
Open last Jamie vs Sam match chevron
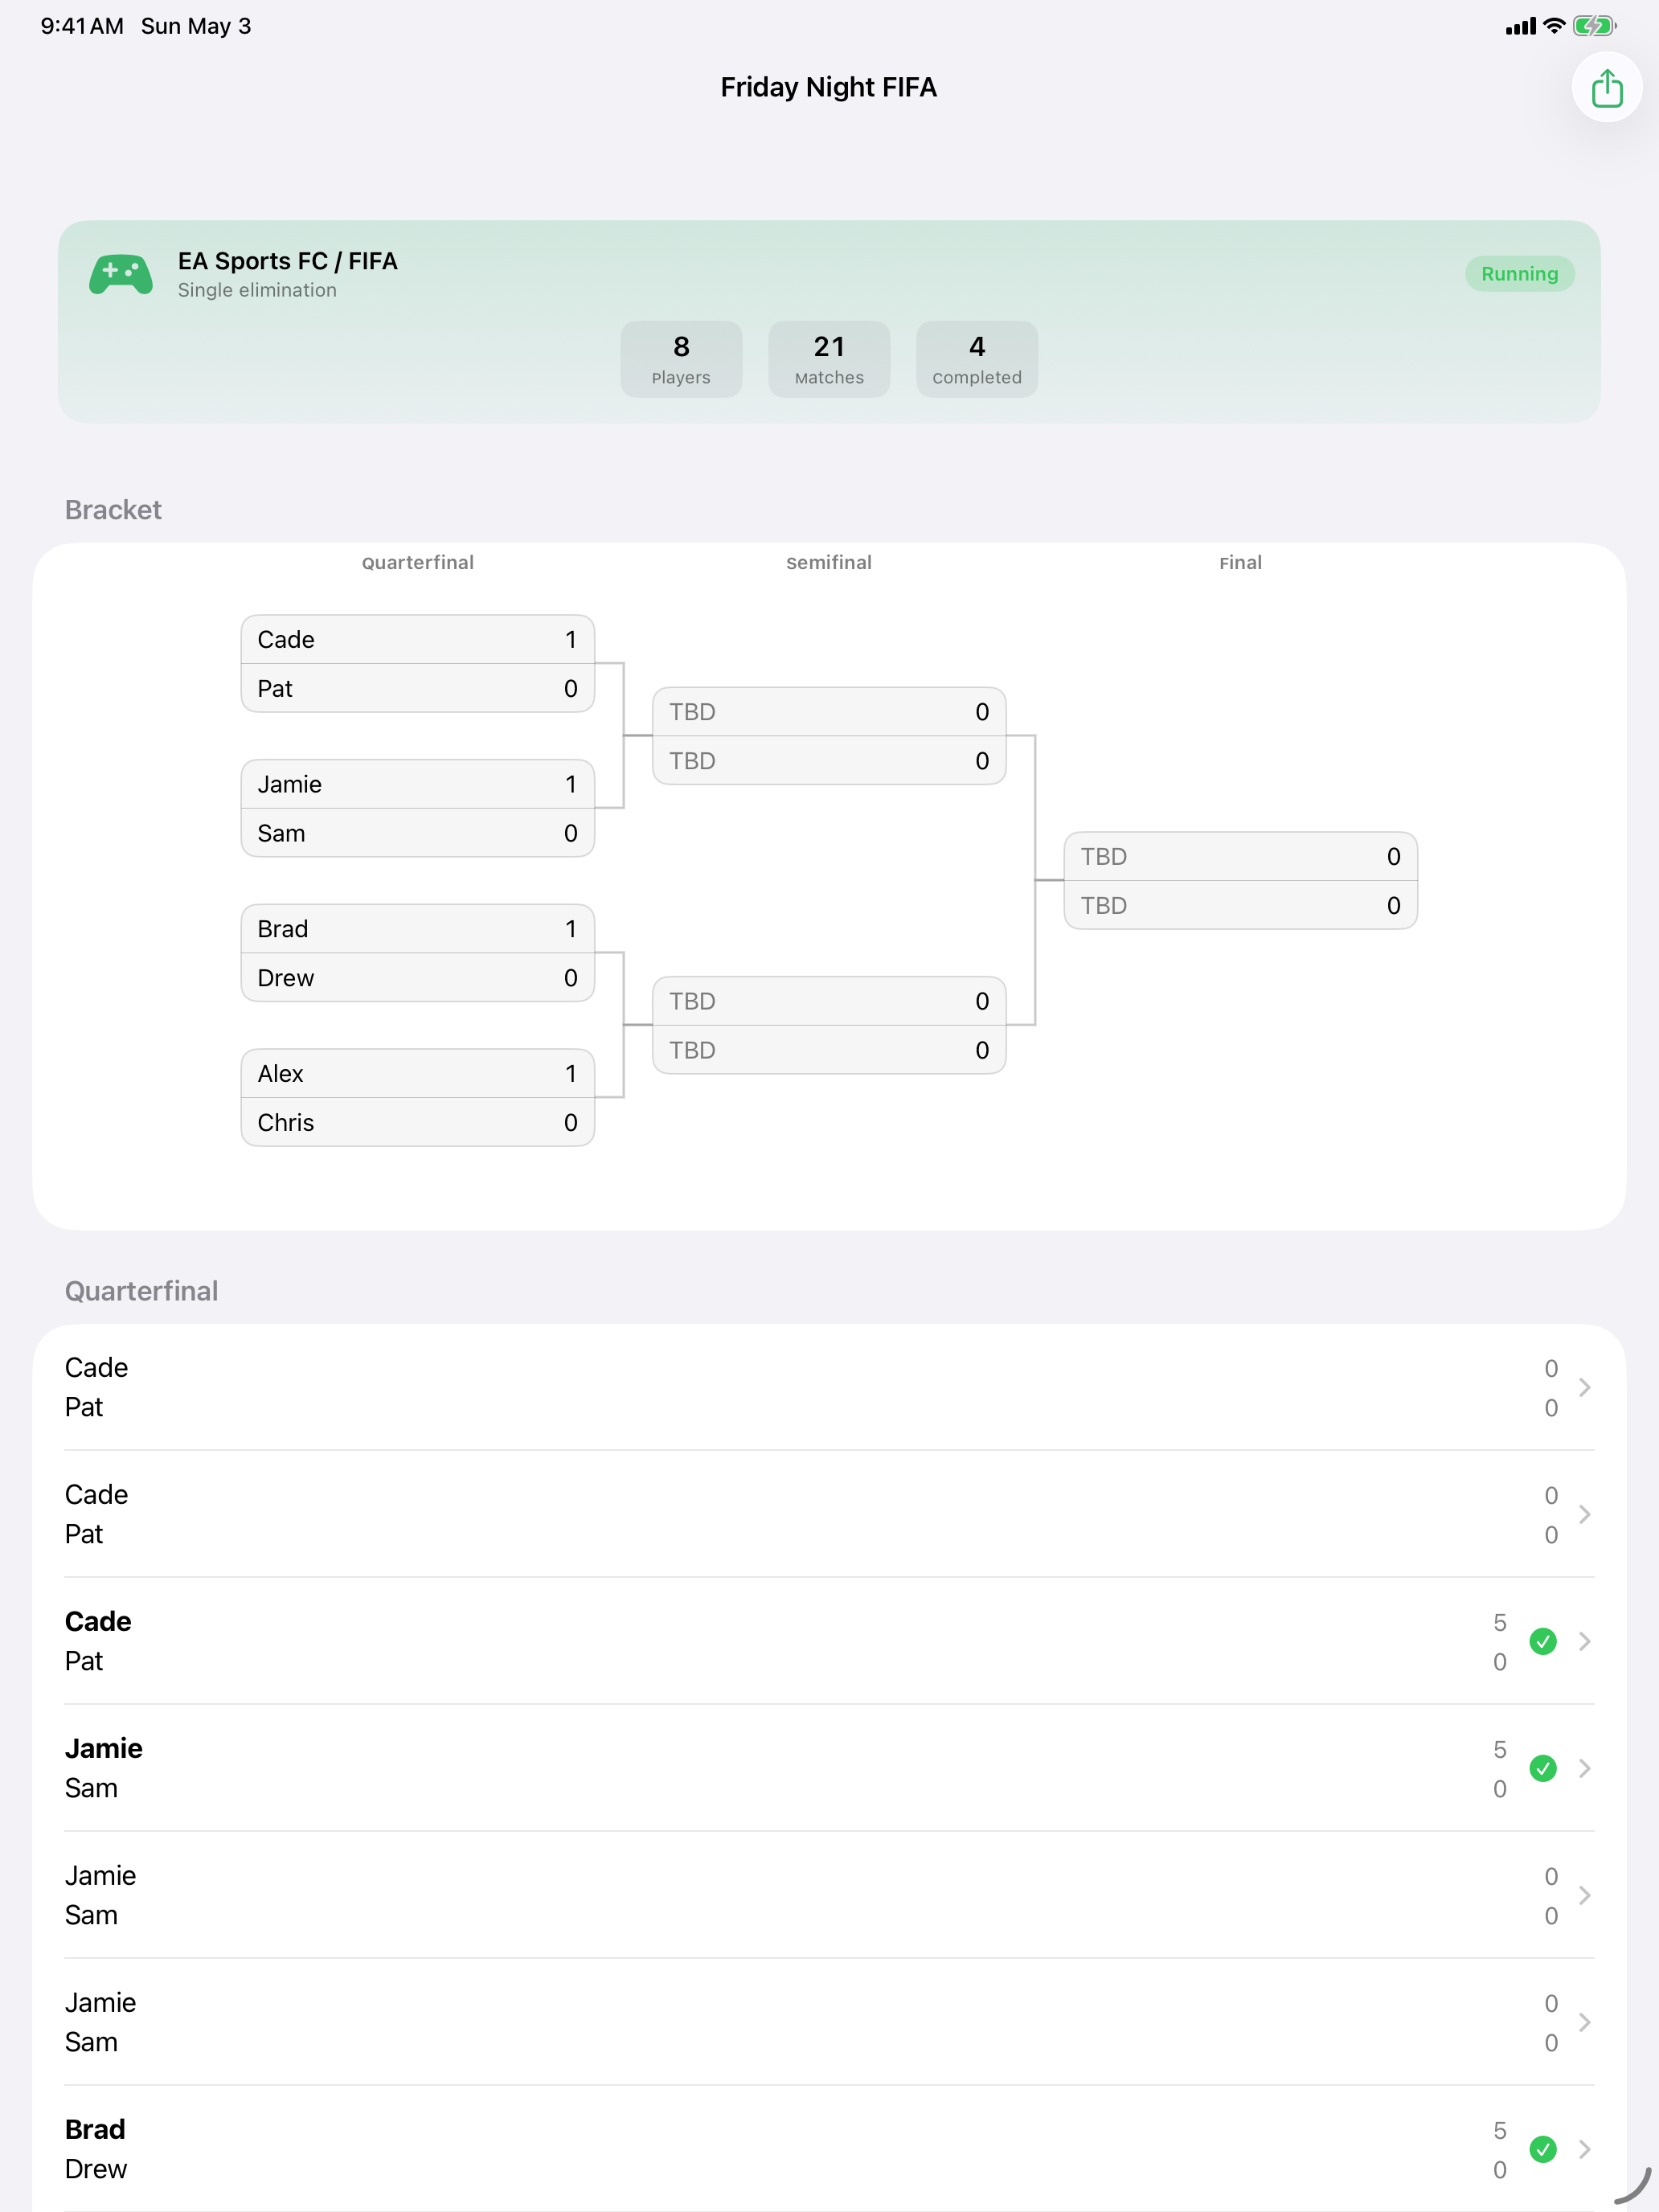(1585, 2022)
